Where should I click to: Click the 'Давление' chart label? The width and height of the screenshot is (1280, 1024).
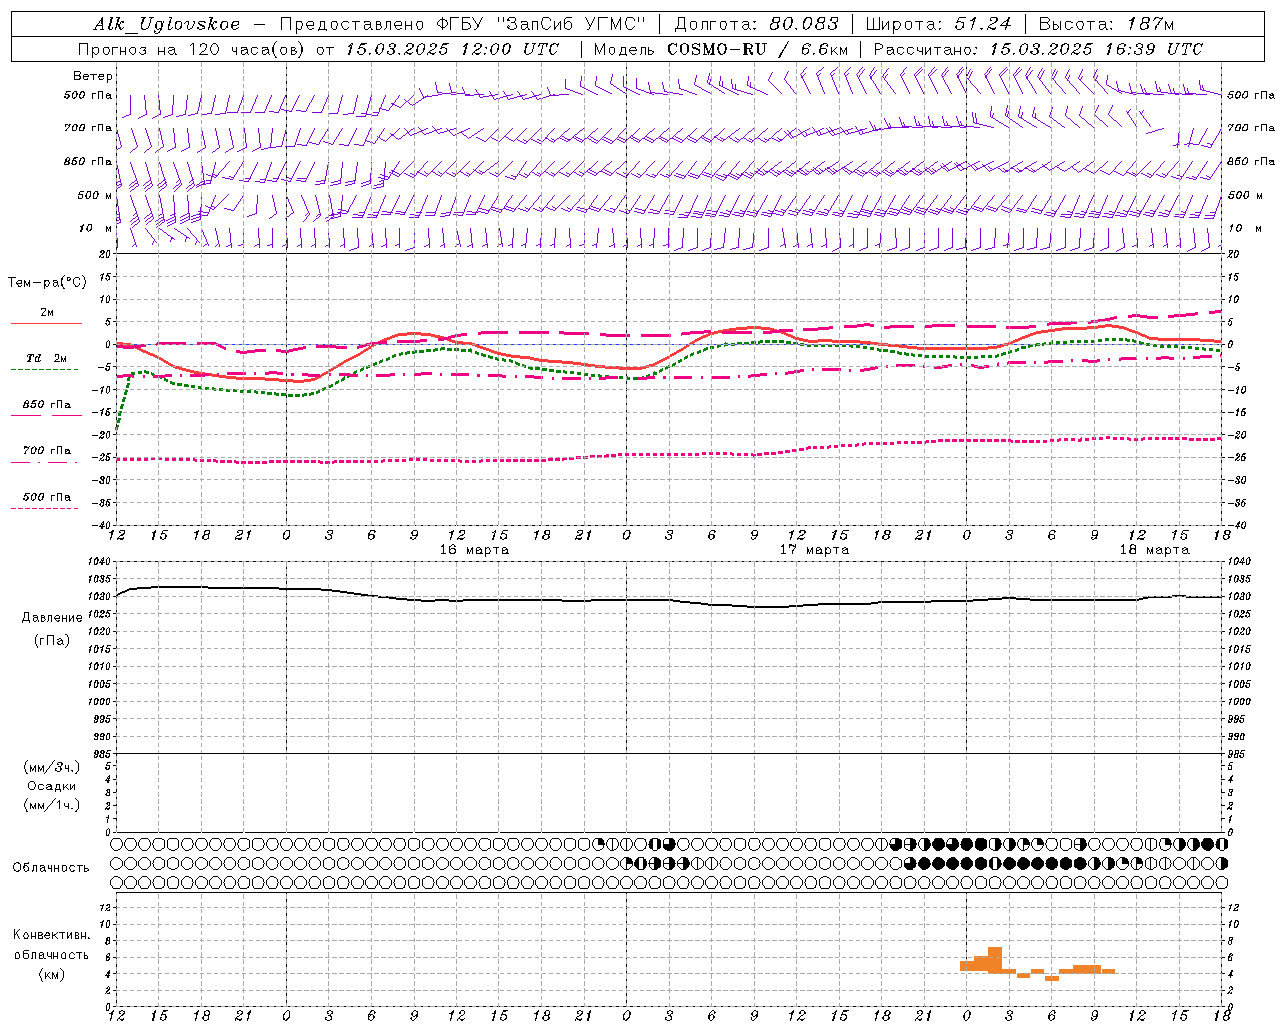pyautogui.click(x=52, y=618)
